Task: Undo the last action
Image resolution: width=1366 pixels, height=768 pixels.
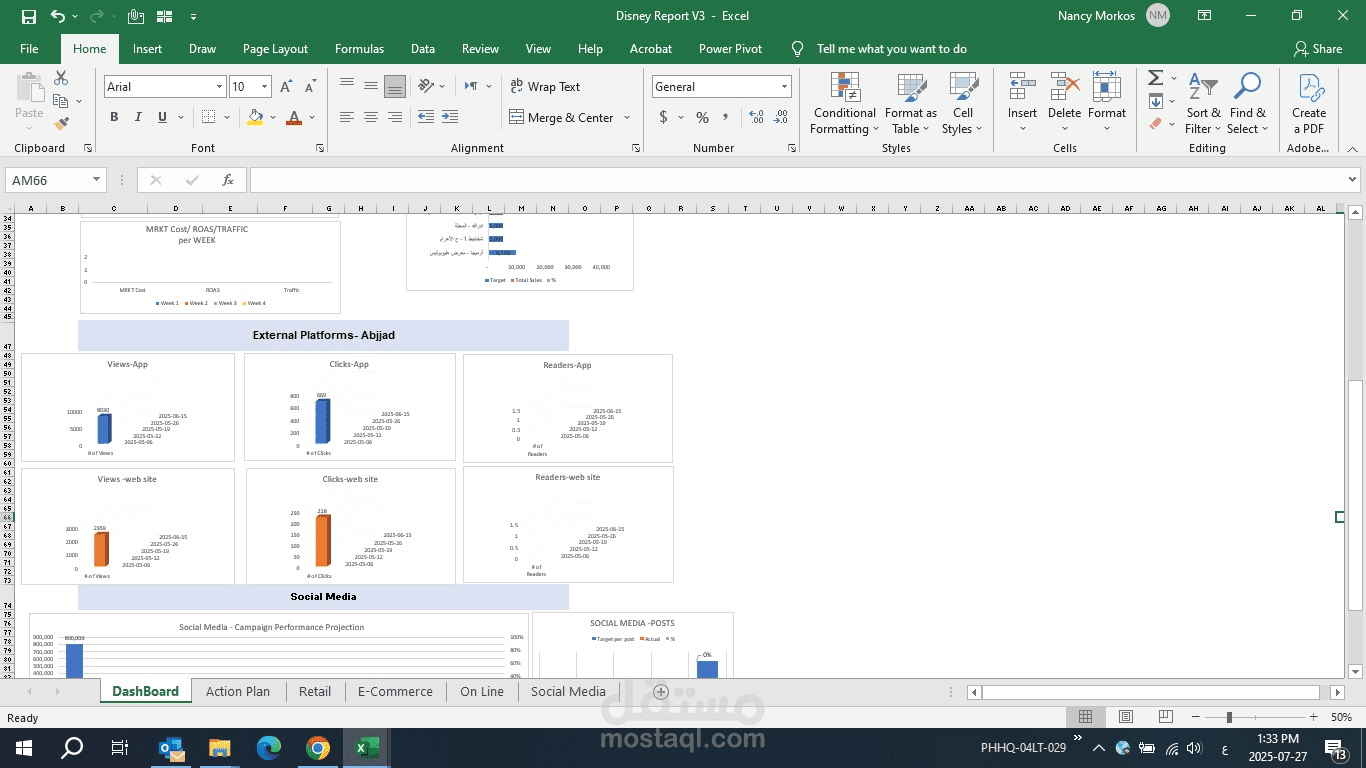Action: (x=58, y=16)
